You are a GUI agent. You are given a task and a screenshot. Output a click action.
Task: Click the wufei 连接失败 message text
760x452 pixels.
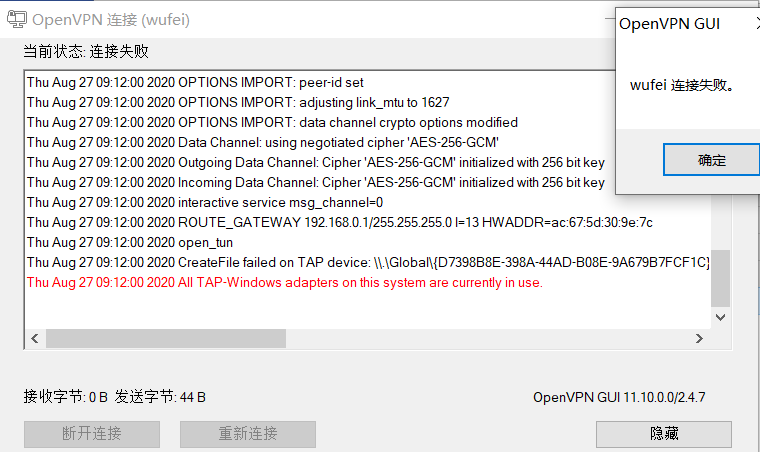click(x=682, y=85)
